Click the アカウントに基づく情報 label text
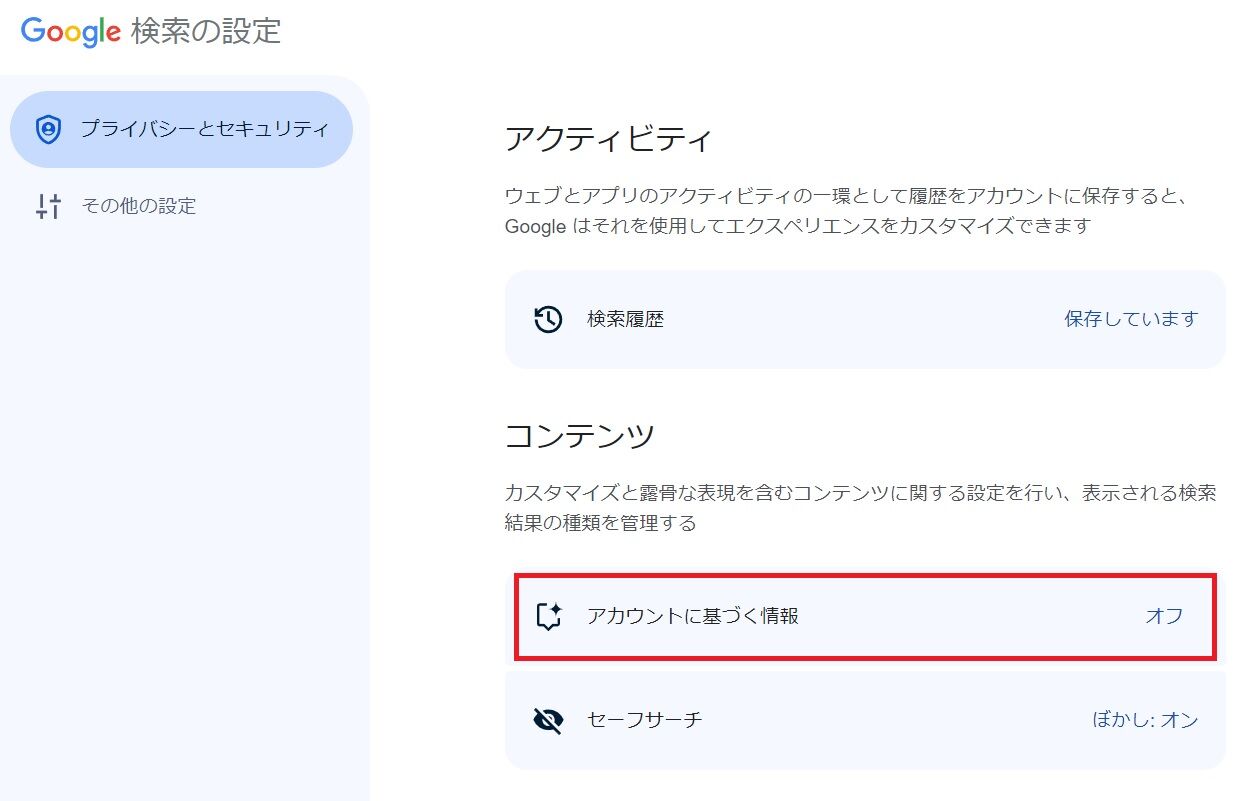The height and width of the screenshot is (801, 1251). click(693, 616)
